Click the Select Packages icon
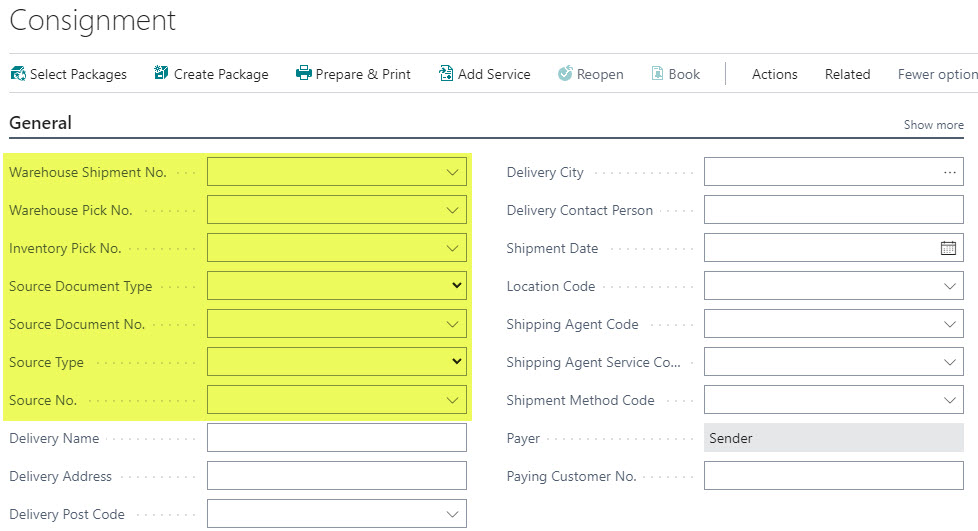Image resolution: width=978 pixels, height=531 pixels. click(x=18, y=74)
